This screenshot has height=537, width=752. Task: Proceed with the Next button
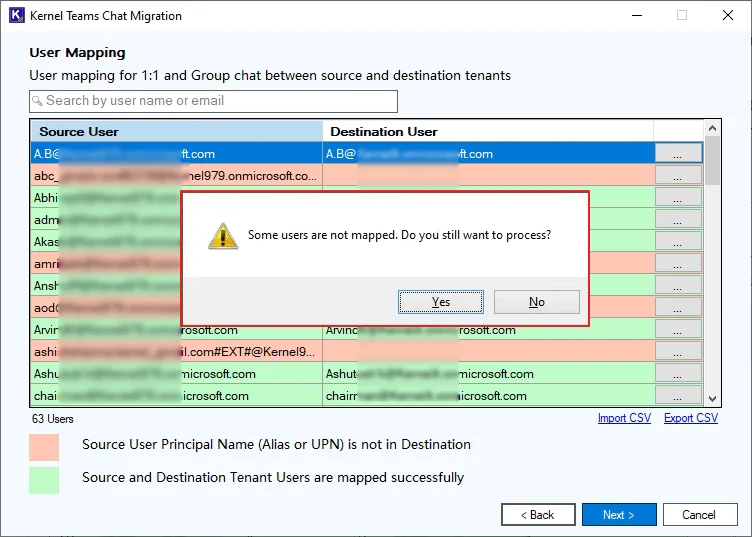click(x=619, y=514)
